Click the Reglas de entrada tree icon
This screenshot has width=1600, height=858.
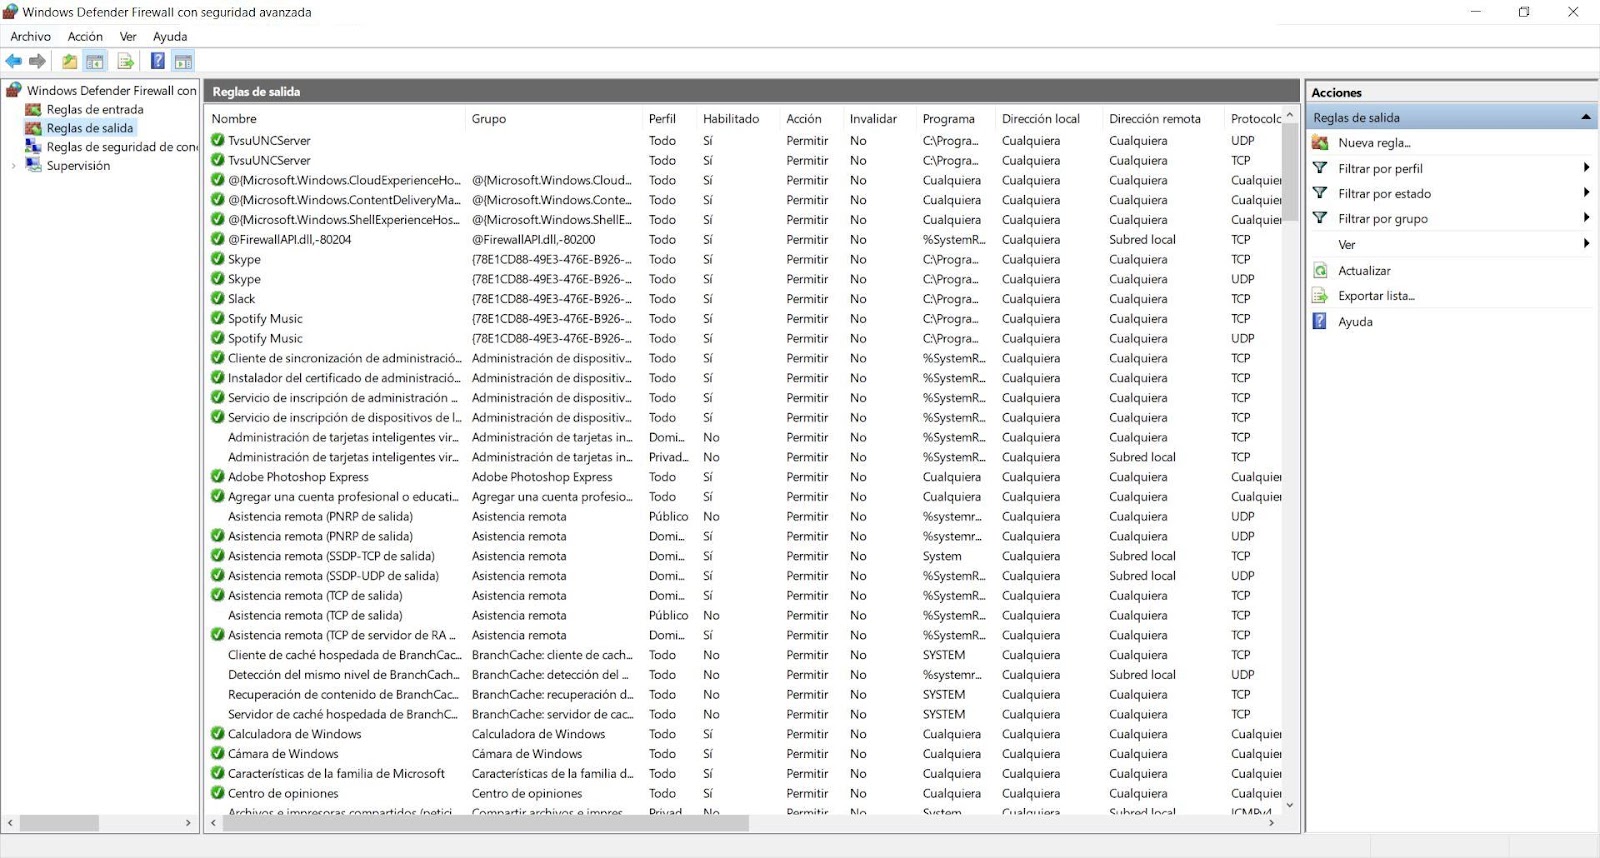tap(33, 110)
